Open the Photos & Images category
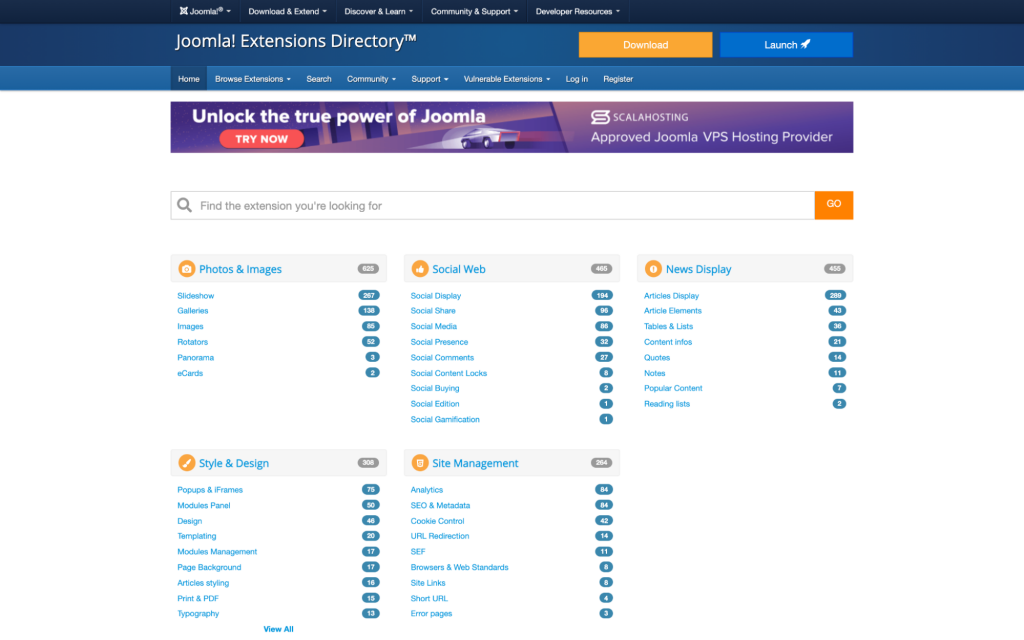The height and width of the screenshot is (640, 1024). [240, 269]
